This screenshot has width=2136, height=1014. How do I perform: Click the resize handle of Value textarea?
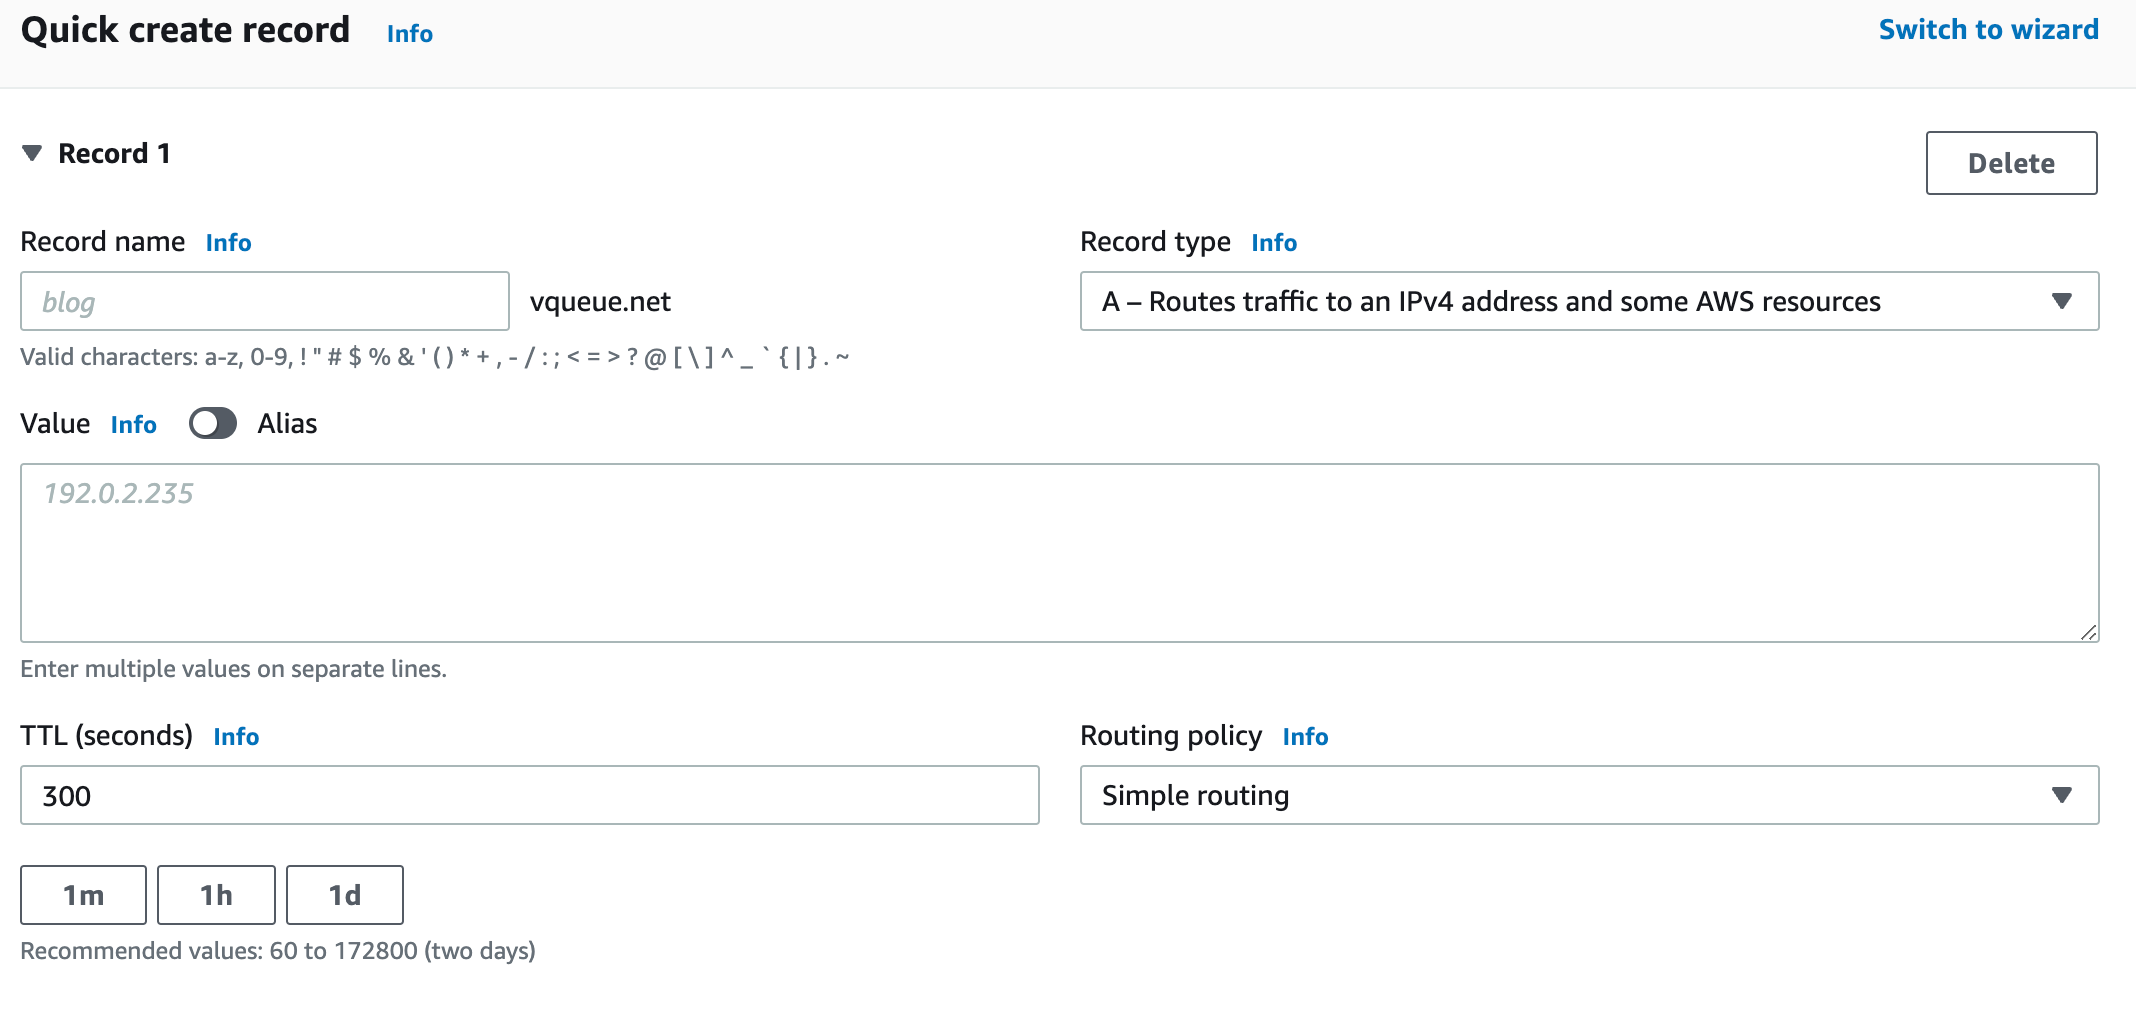tap(2088, 632)
